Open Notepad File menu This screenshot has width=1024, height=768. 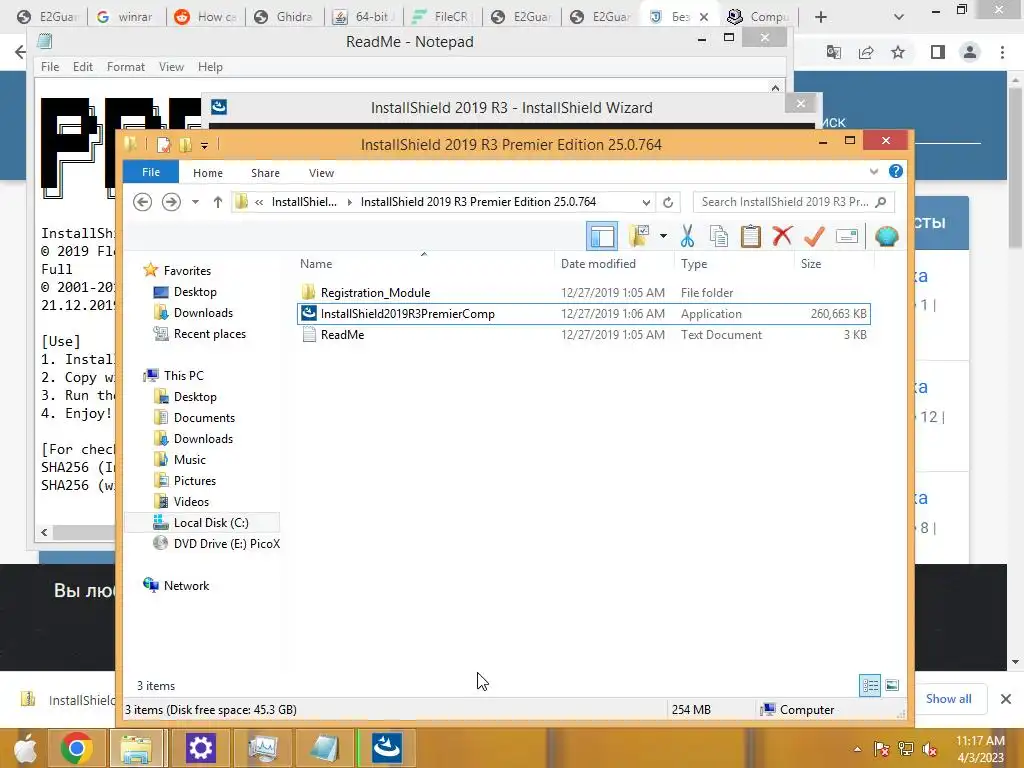50,67
